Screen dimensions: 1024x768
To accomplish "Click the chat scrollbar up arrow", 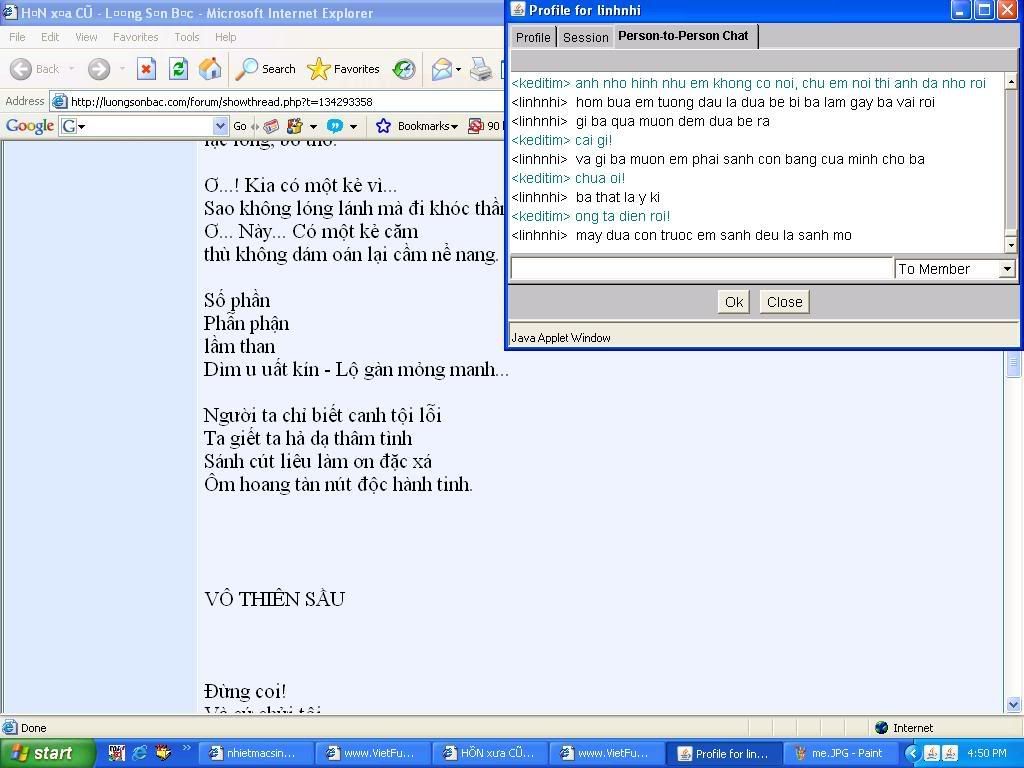I will point(1011,82).
